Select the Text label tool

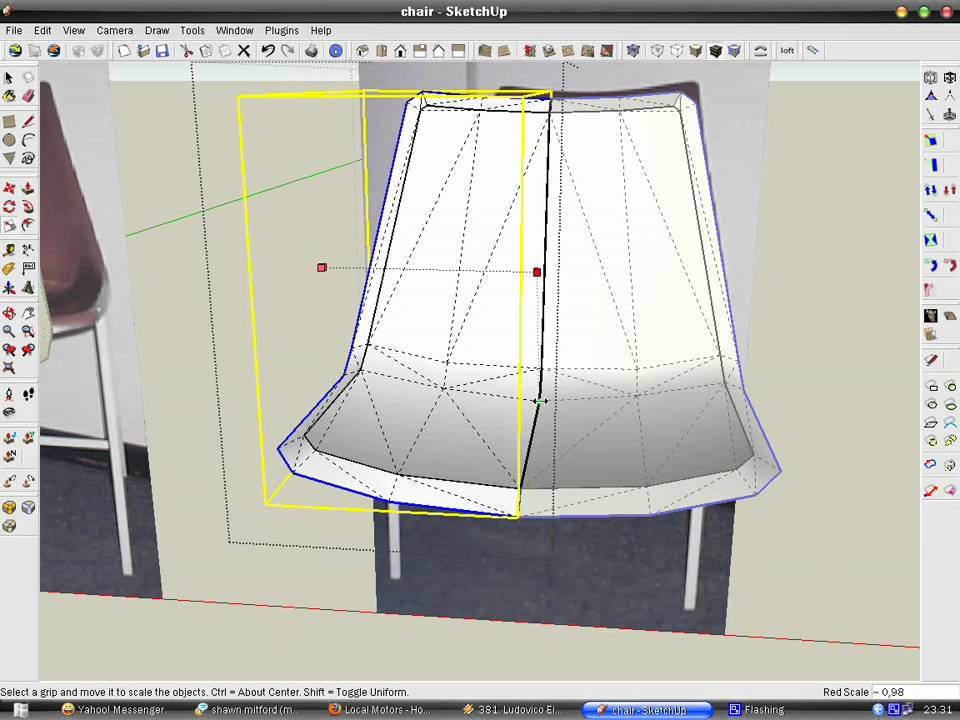[x=28, y=269]
